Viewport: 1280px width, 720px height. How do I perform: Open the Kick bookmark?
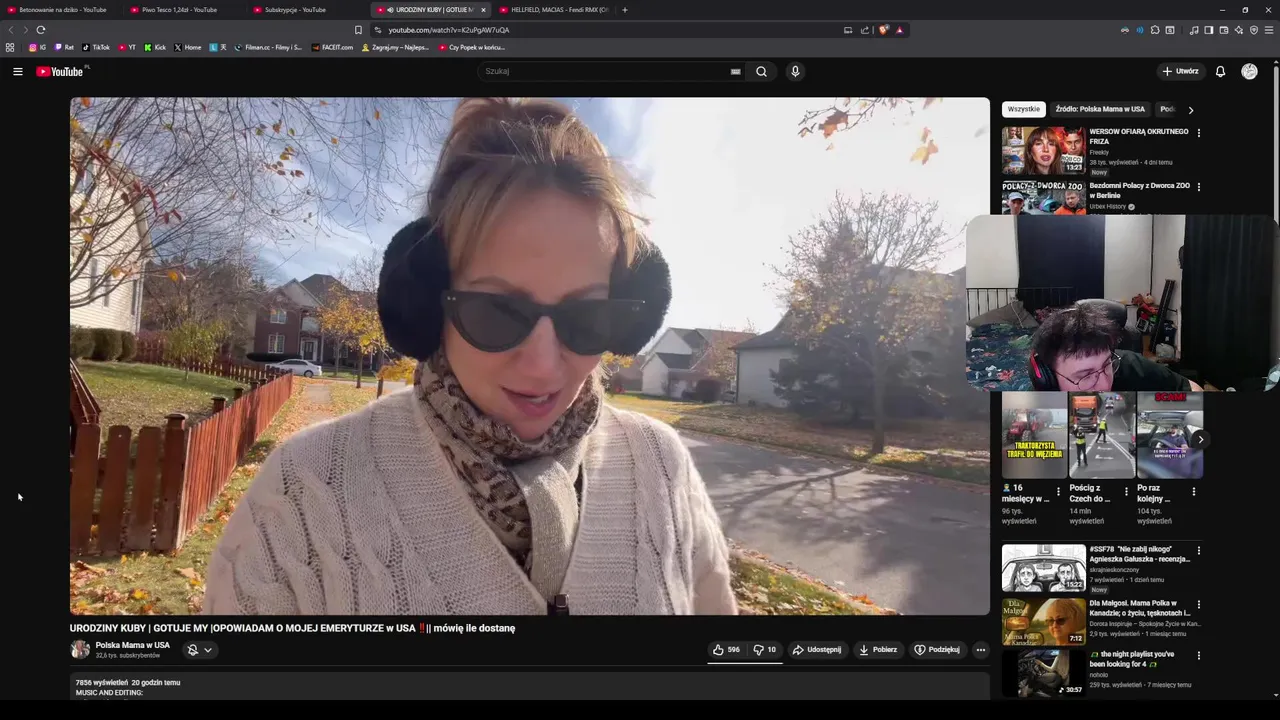coord(155,47)
